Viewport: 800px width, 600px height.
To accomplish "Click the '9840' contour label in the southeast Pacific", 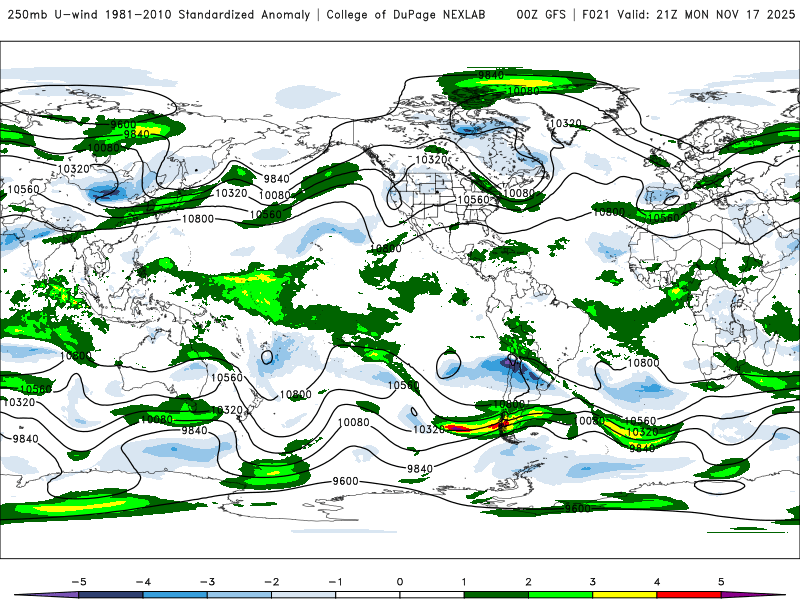I will [x=420, y=468].
